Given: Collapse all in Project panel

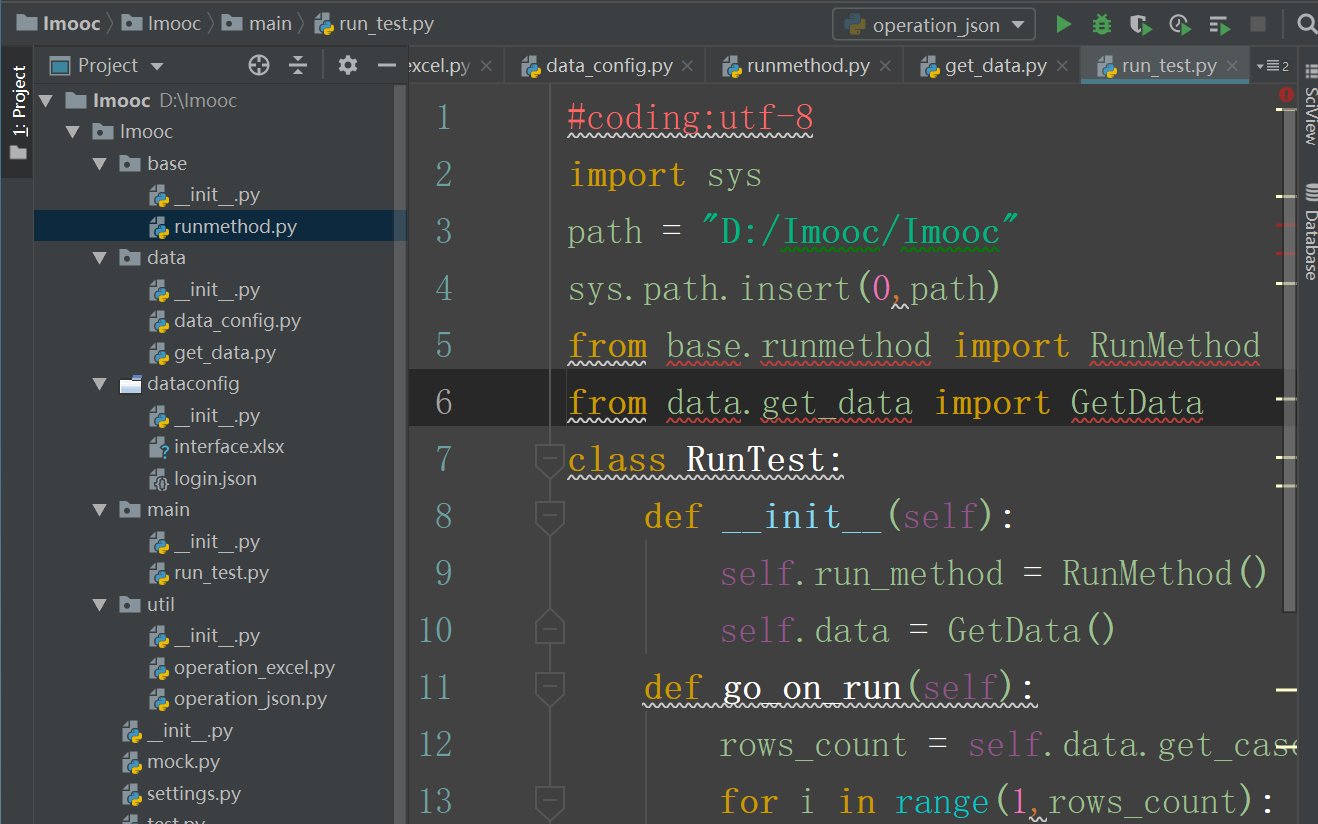Looking at the screenshot, I should (298, 65).
